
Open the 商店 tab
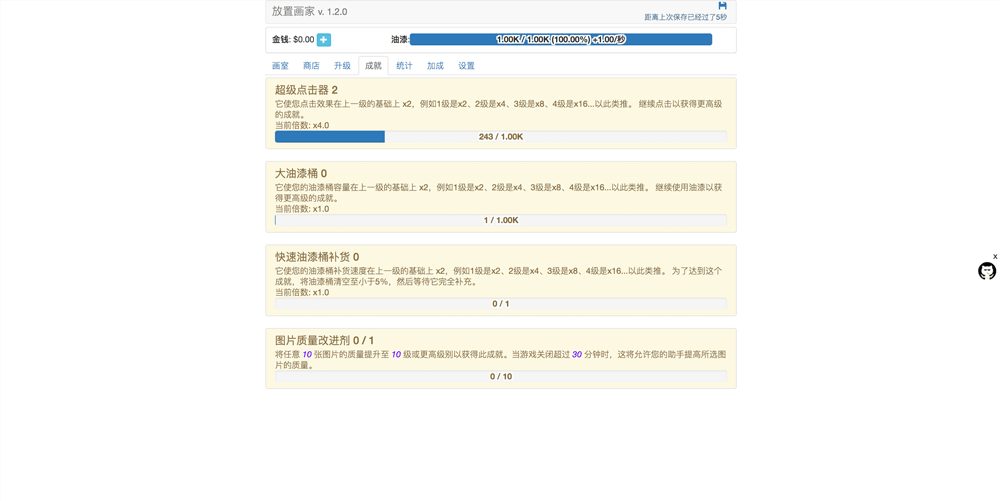[x=311, y=66]
